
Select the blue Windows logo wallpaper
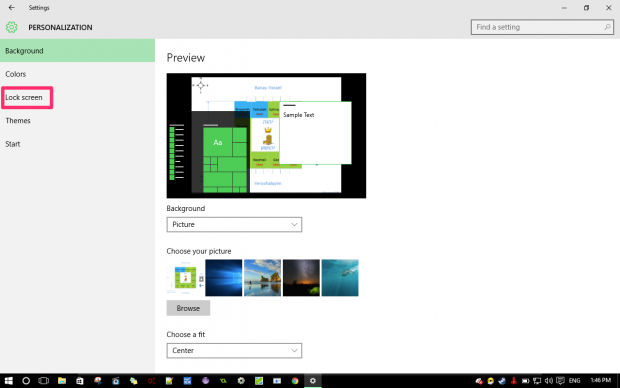224,278
